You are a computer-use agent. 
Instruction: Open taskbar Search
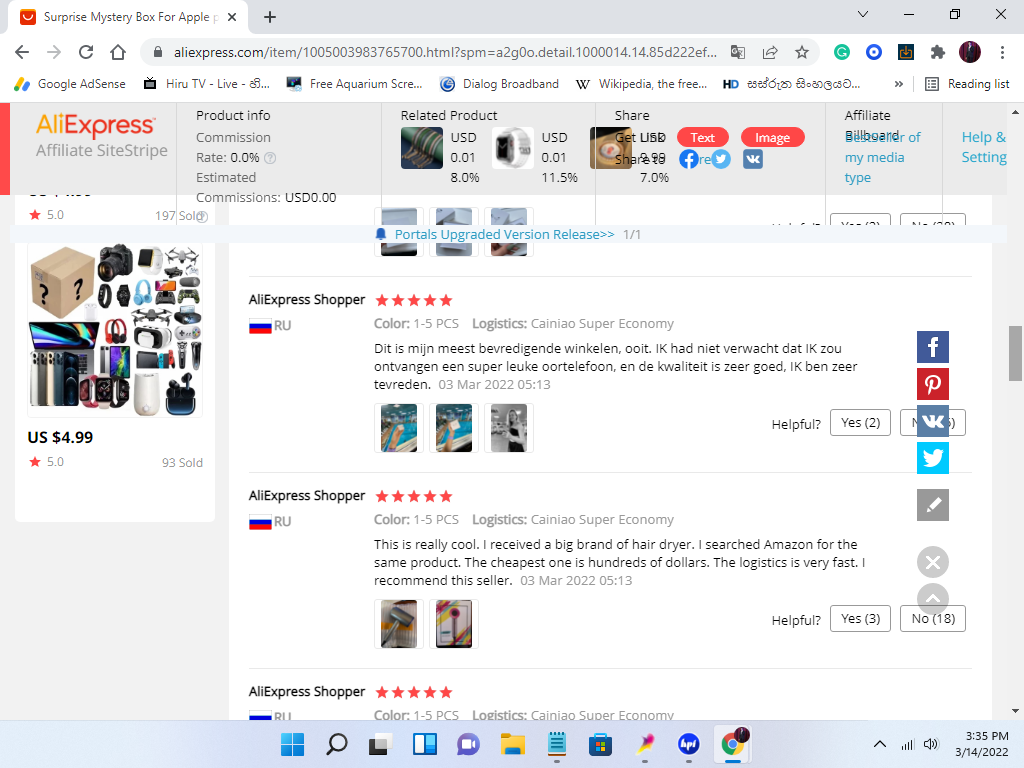[336, 744]
